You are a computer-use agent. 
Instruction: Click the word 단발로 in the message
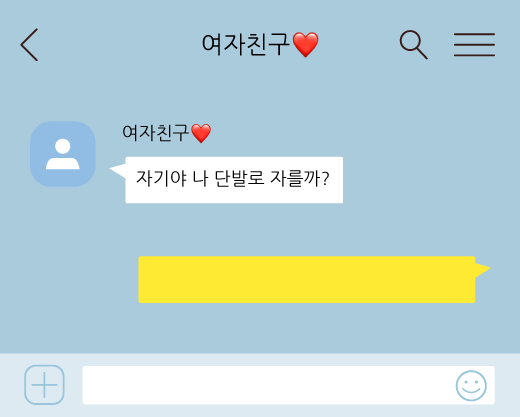239,178
